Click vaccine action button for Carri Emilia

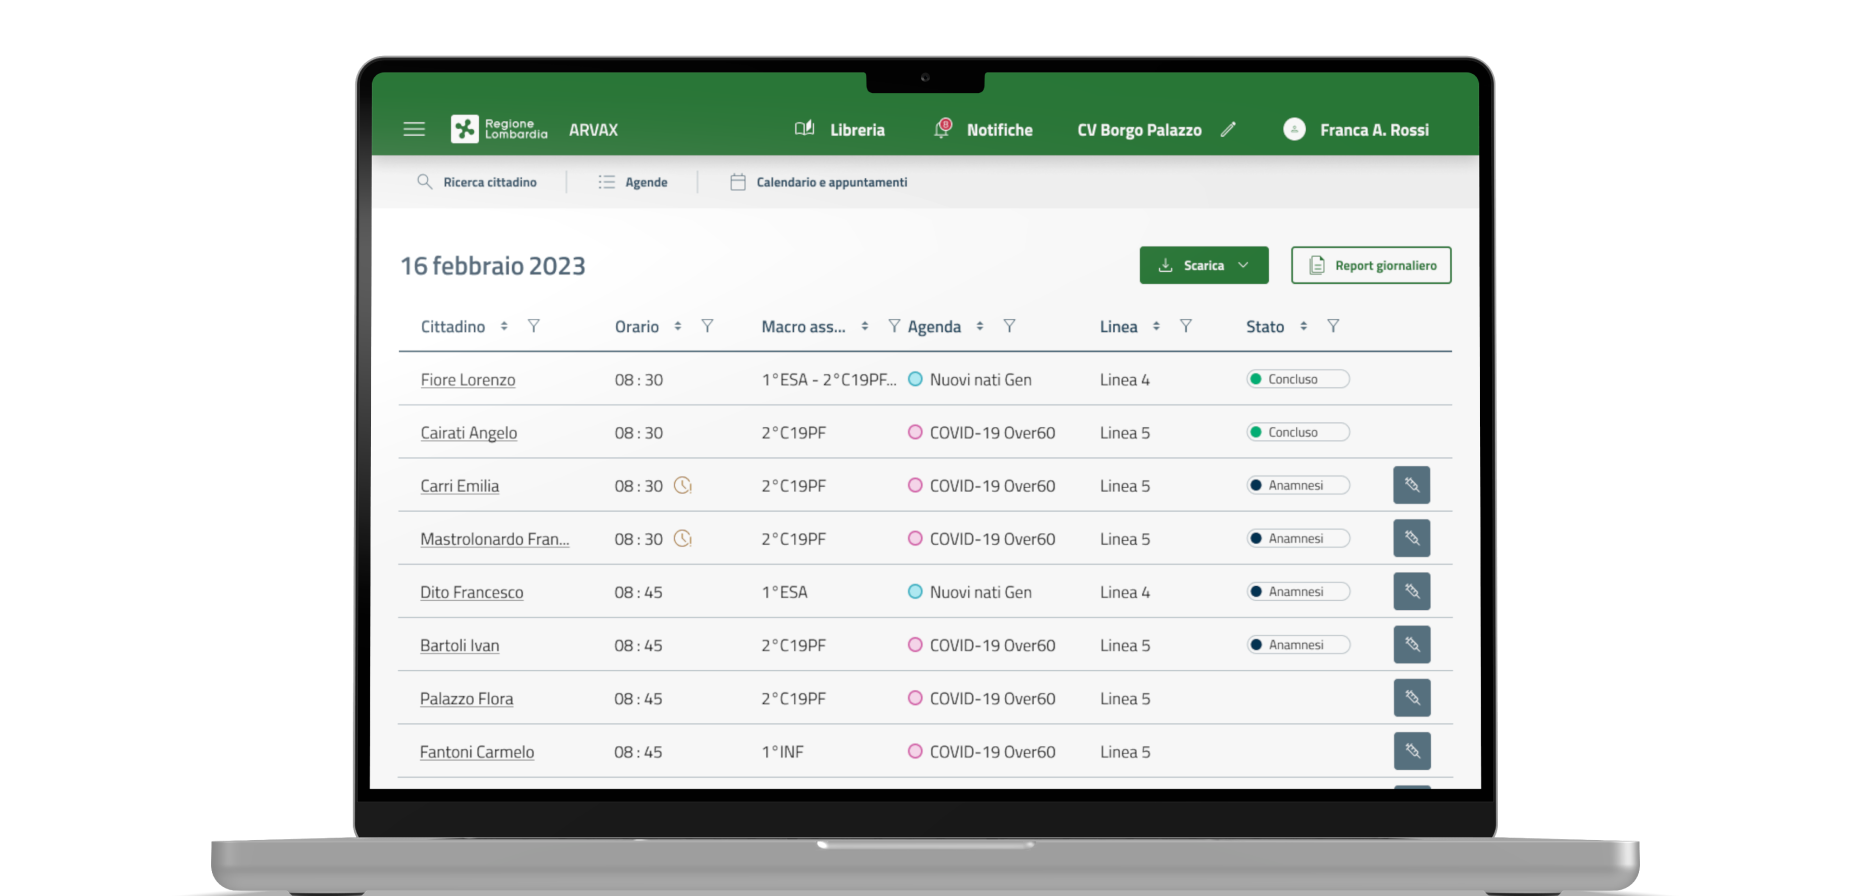pos(1412,485)
